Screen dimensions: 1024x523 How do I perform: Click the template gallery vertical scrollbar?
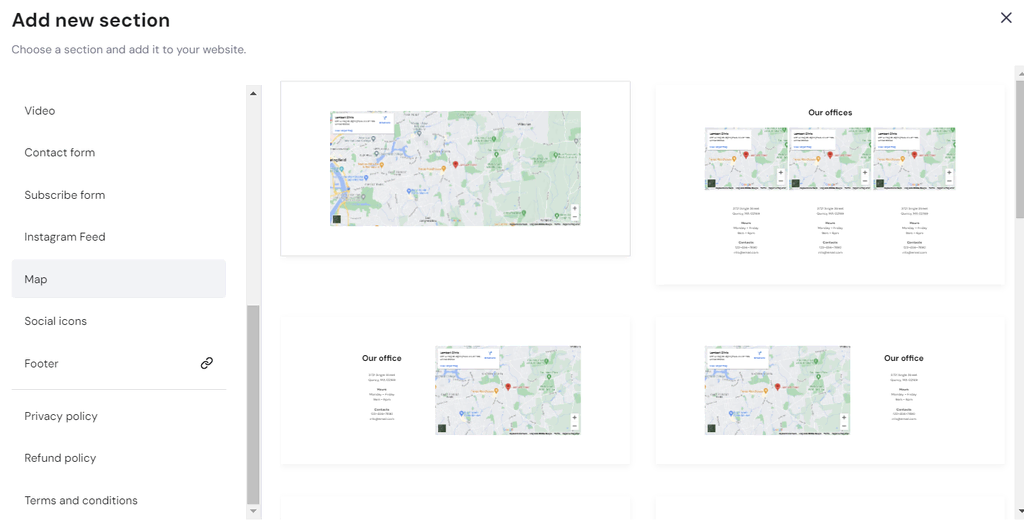[x=1019, y=150]
